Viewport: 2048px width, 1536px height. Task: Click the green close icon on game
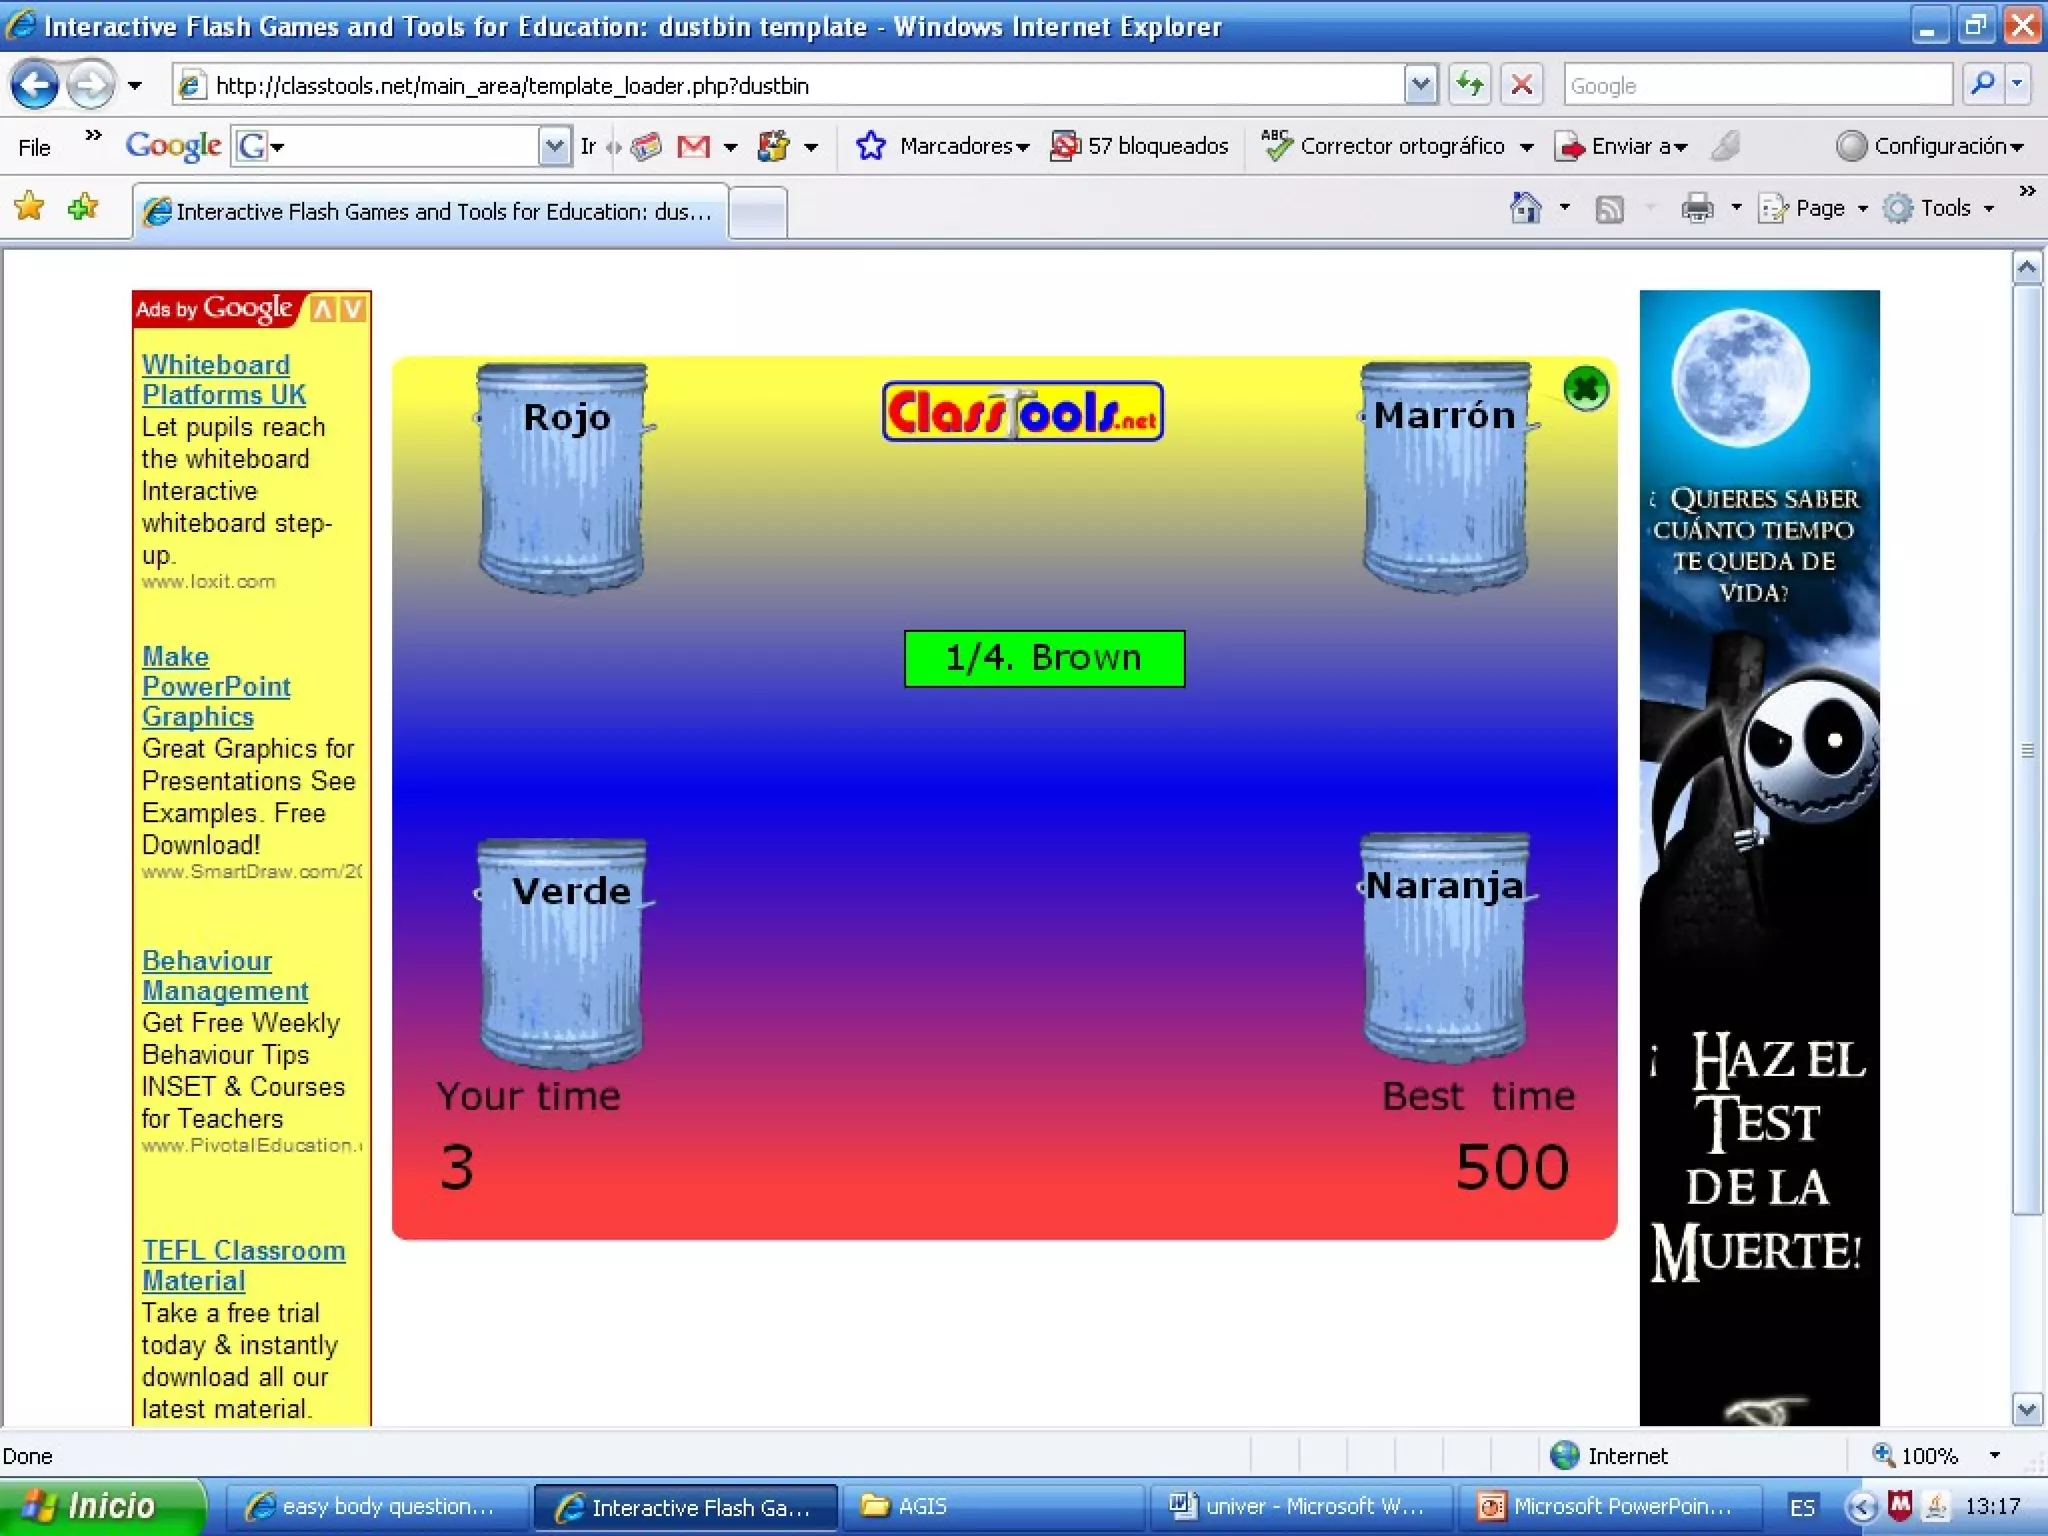point(1585,389)
